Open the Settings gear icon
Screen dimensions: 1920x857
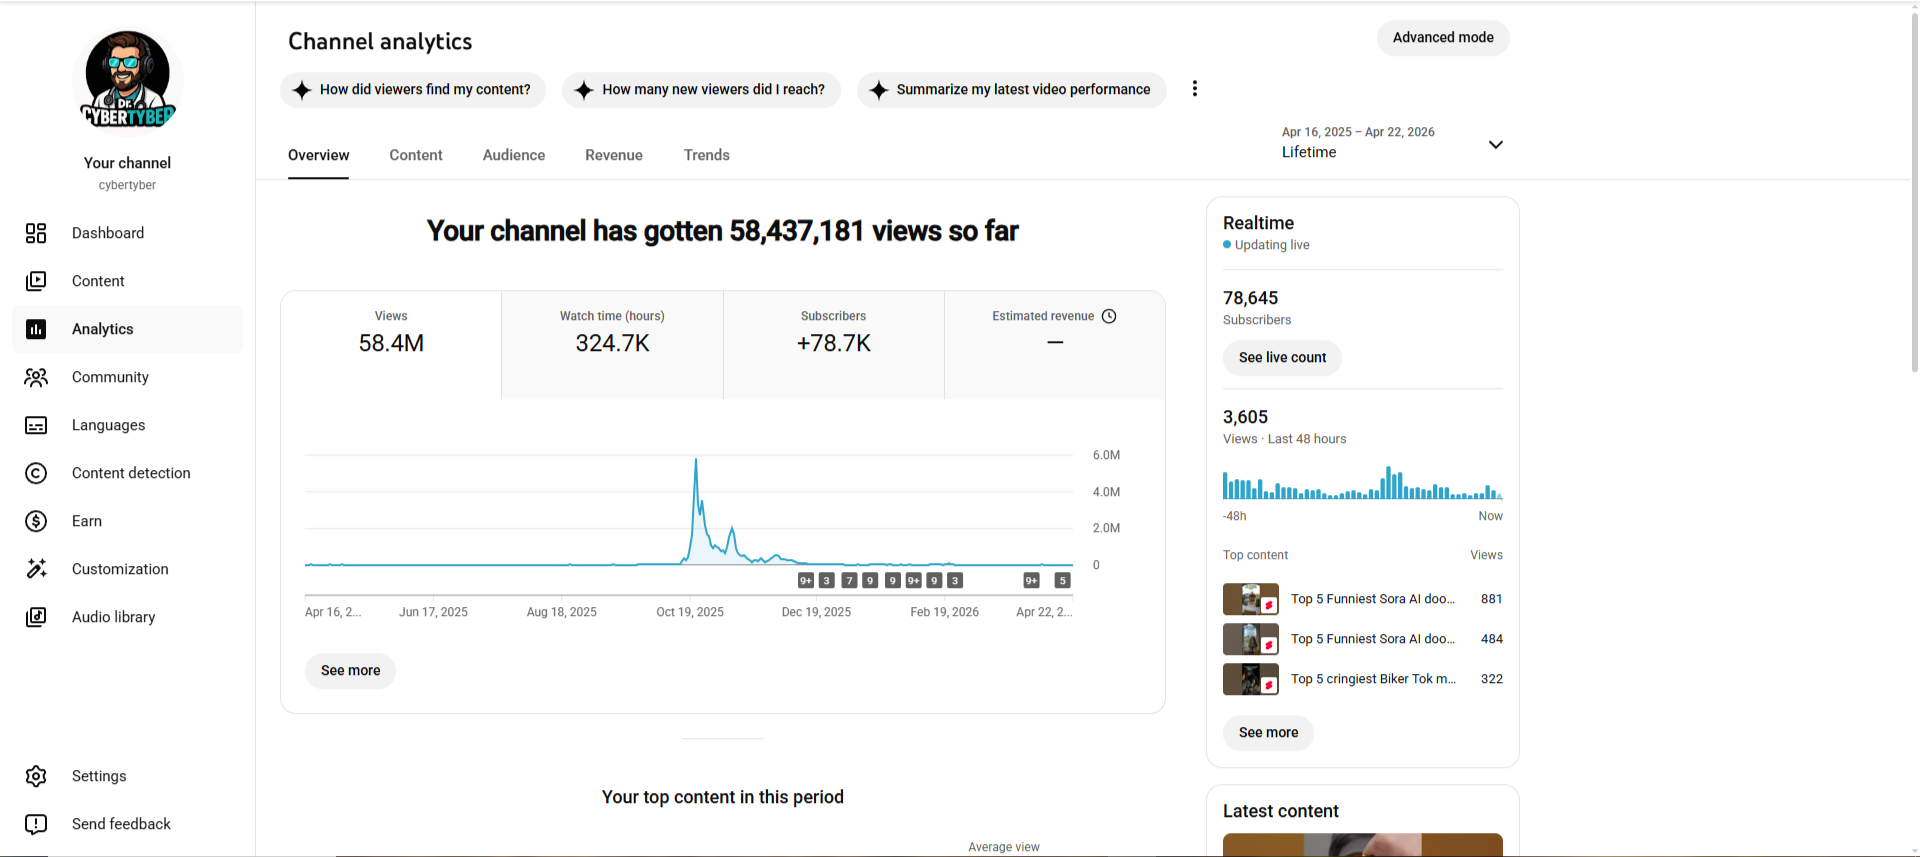36,776
